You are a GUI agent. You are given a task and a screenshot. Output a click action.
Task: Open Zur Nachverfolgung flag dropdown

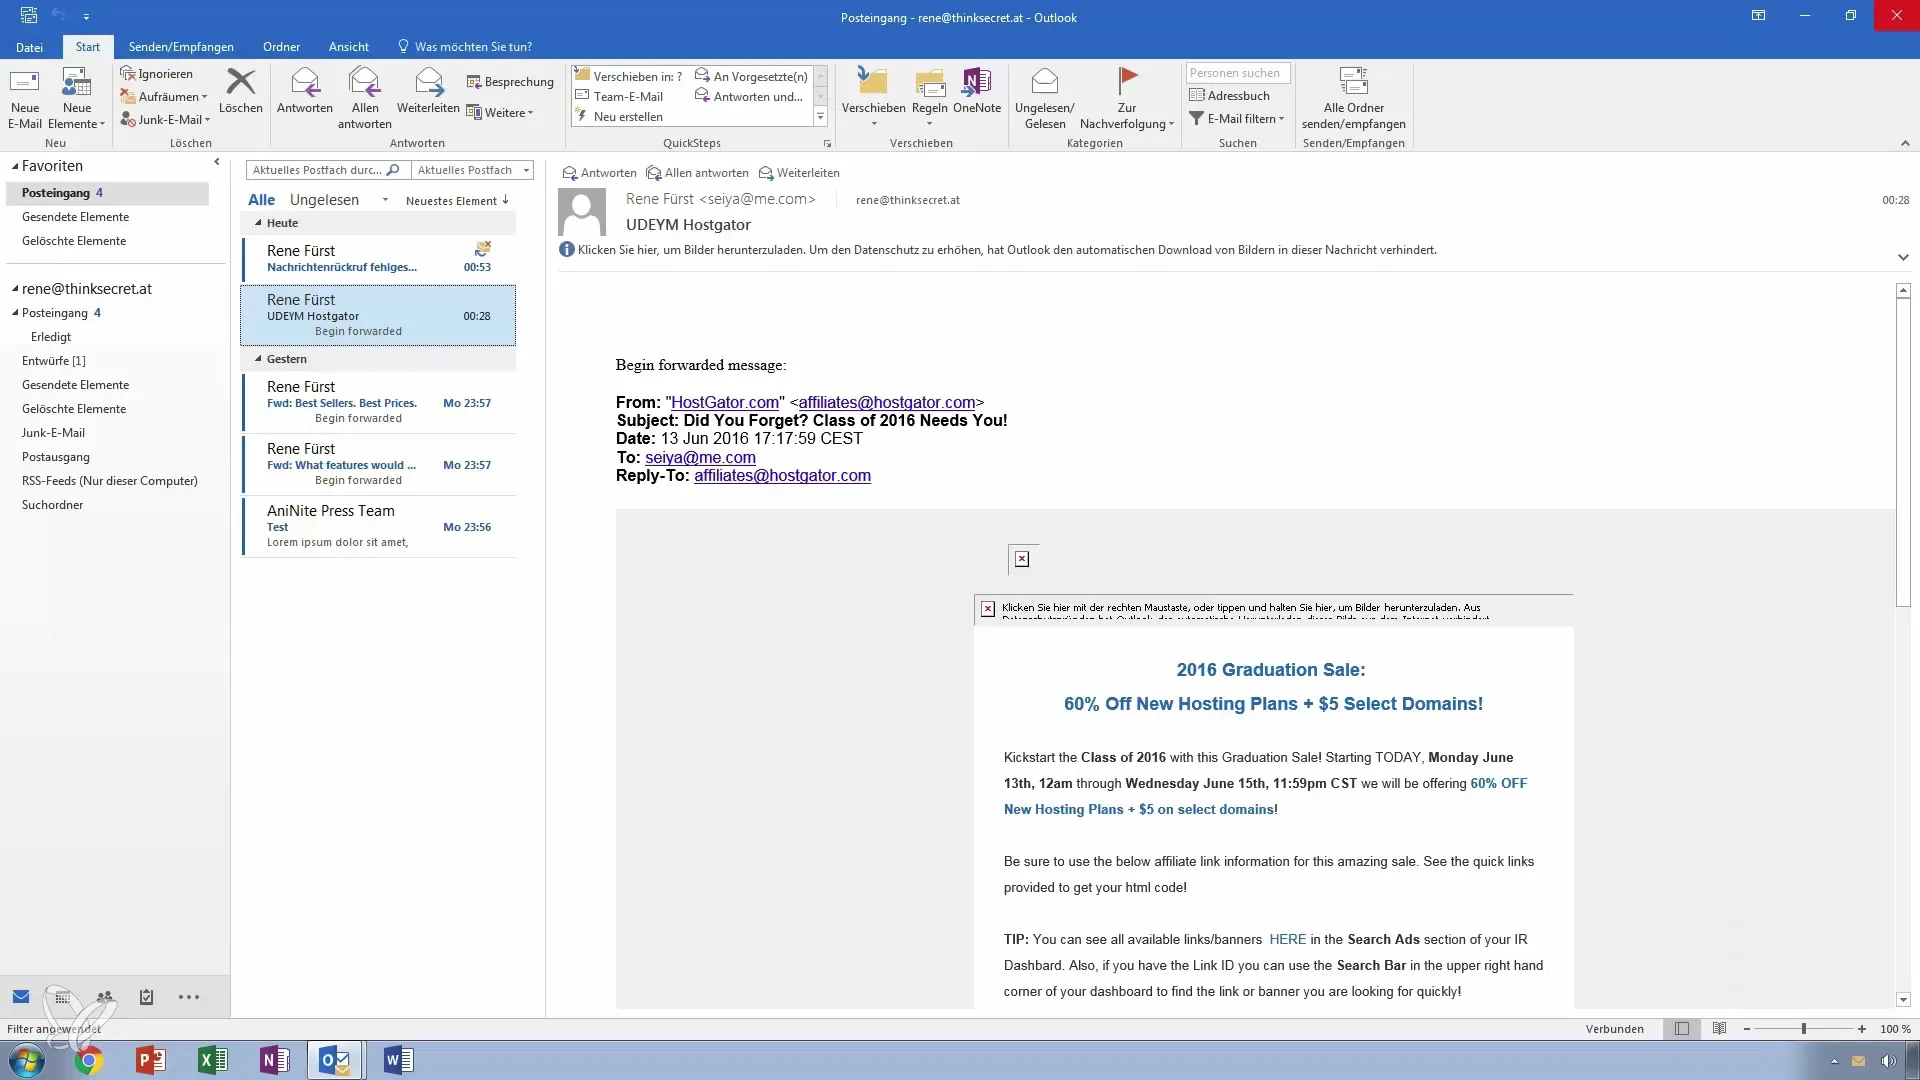(x=1127, y=98)
